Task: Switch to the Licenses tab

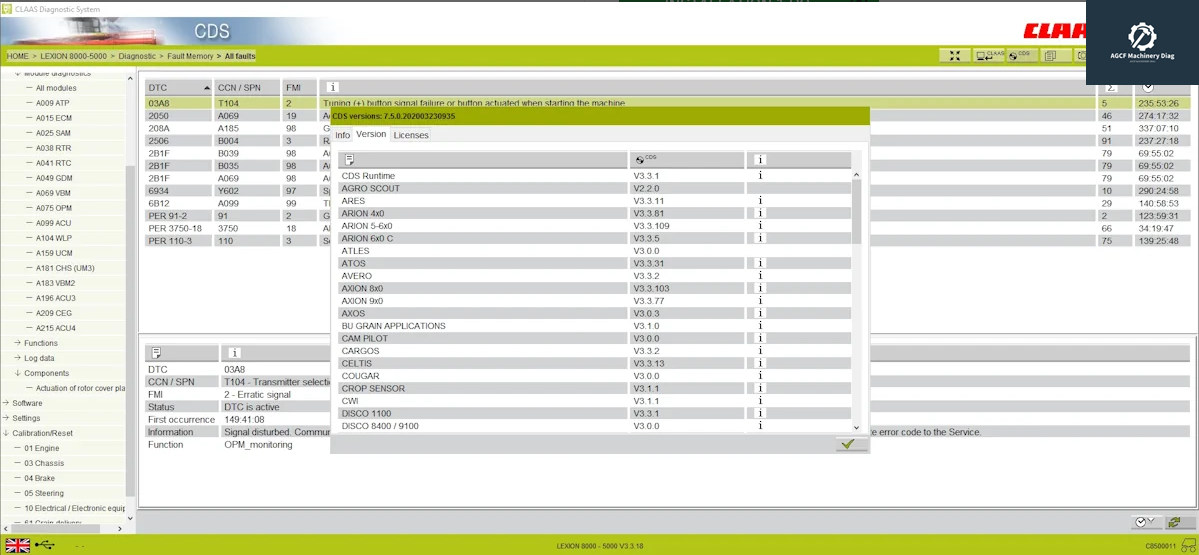Action: (411, 135)
